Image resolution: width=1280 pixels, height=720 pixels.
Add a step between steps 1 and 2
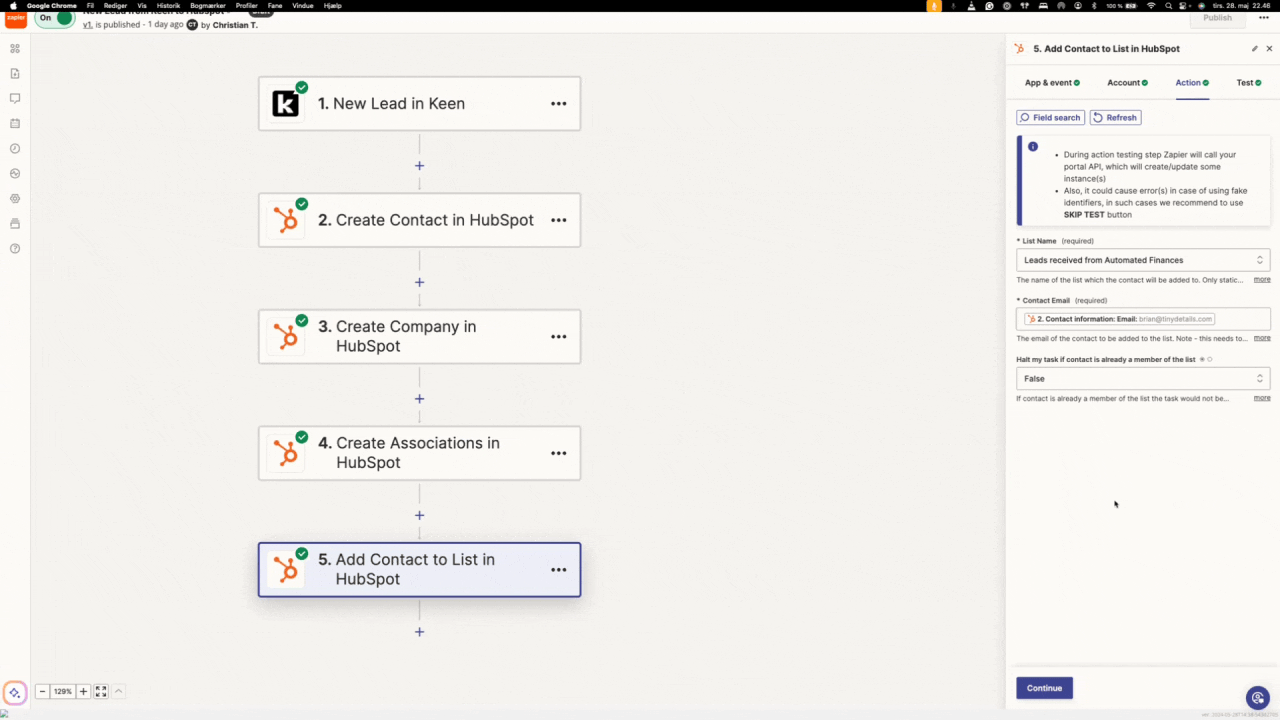[419, 166]
